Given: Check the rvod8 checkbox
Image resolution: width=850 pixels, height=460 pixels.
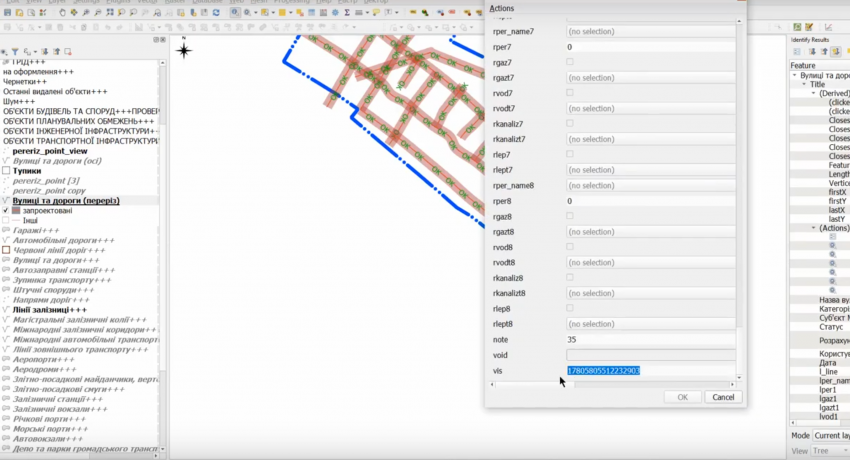Looking at the screenshot, I should click(570, 247).
